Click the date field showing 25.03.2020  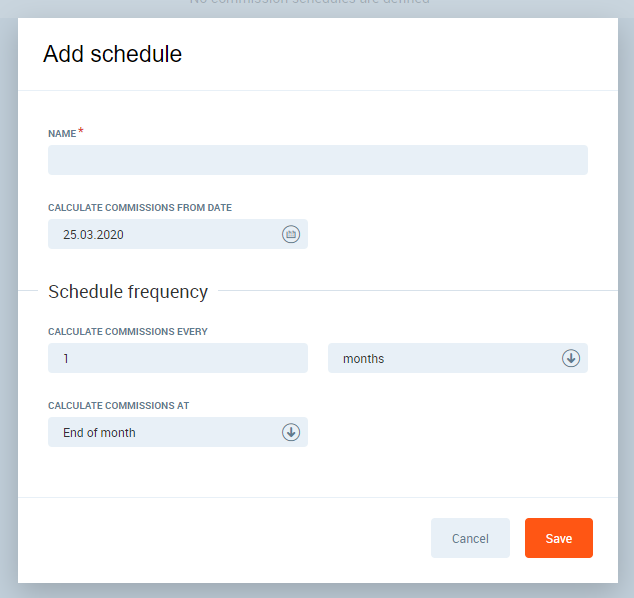(160, 234)
